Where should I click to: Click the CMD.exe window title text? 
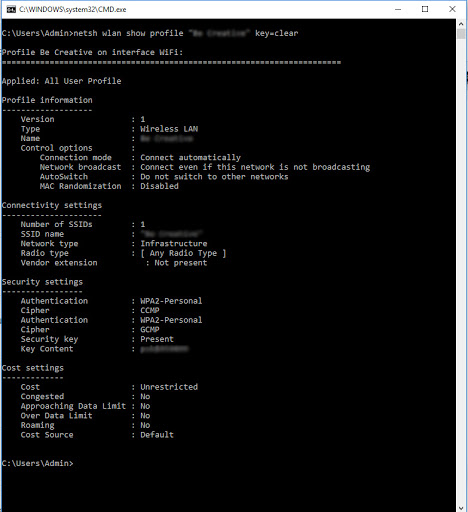pos(73,9)
